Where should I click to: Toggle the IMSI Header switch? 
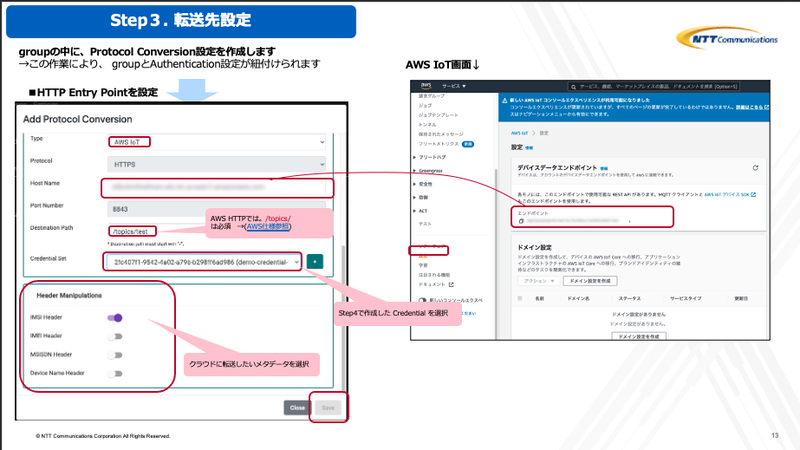click(115, 318)
